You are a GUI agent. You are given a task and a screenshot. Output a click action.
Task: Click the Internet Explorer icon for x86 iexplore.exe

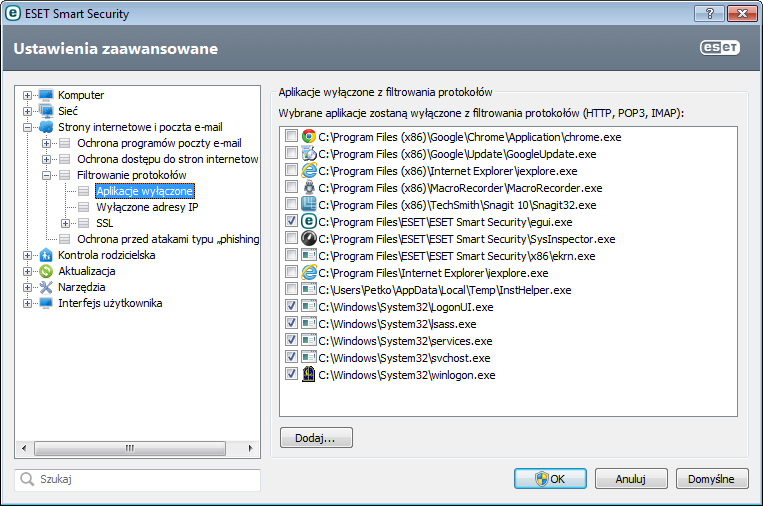point(309,171)
